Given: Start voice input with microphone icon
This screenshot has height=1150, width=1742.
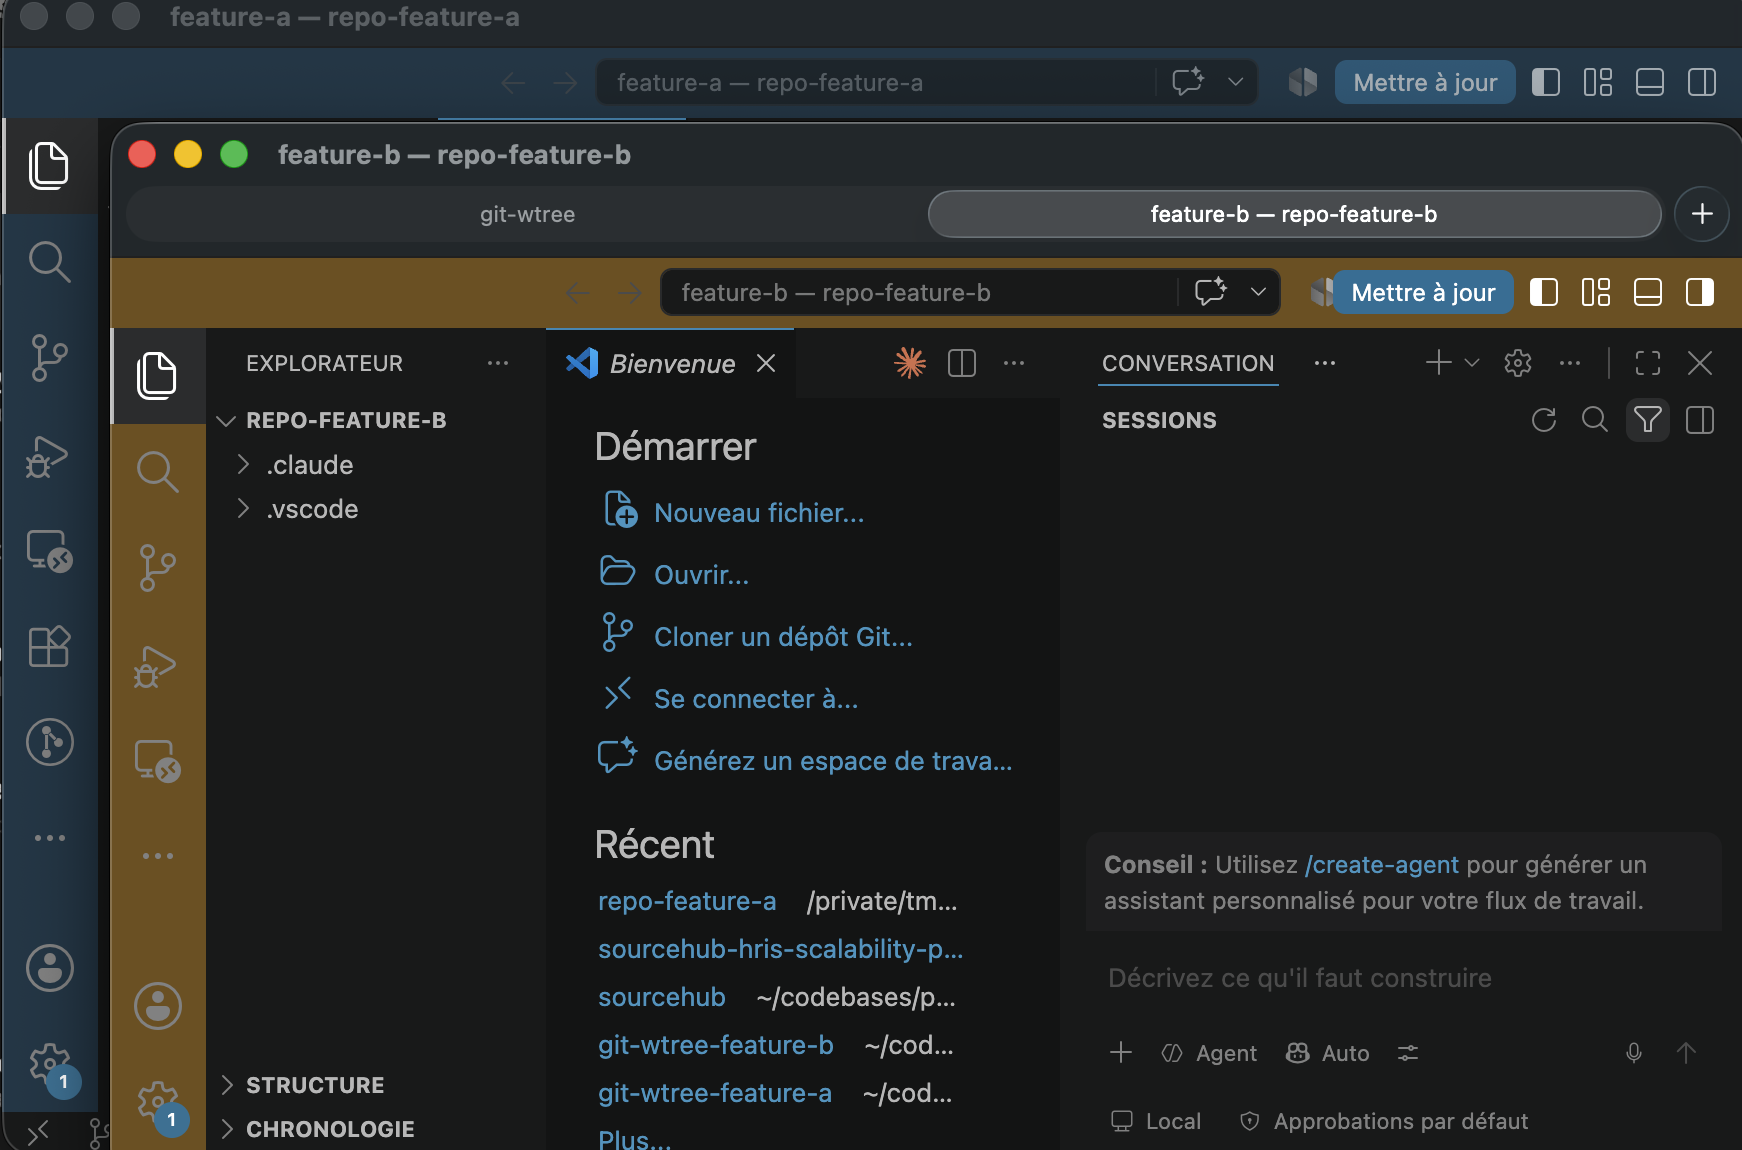Looking at the screenshot, I should pyautogui.click(x=1634, y=1053).
